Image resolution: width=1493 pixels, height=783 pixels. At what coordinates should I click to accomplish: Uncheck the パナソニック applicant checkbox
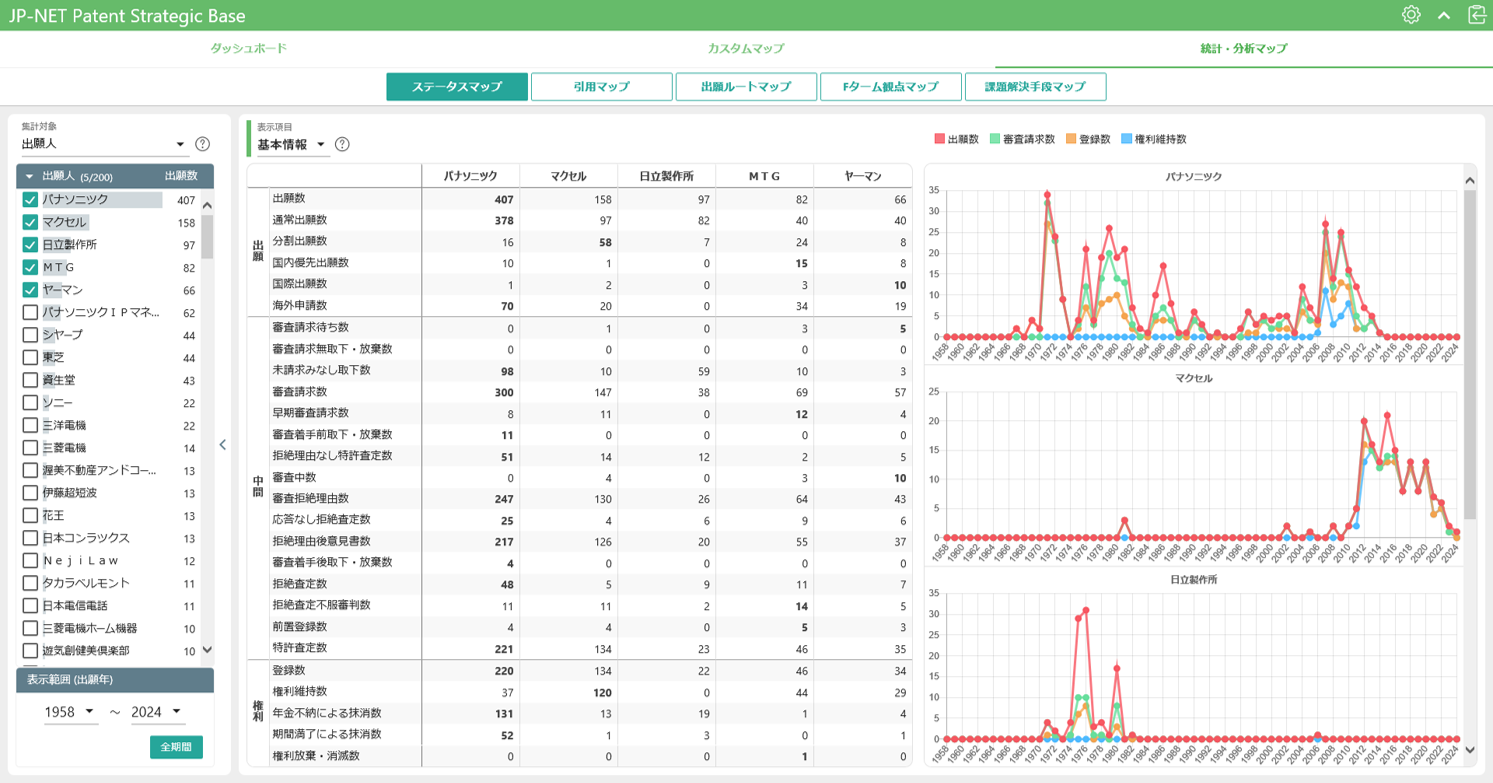30,200
